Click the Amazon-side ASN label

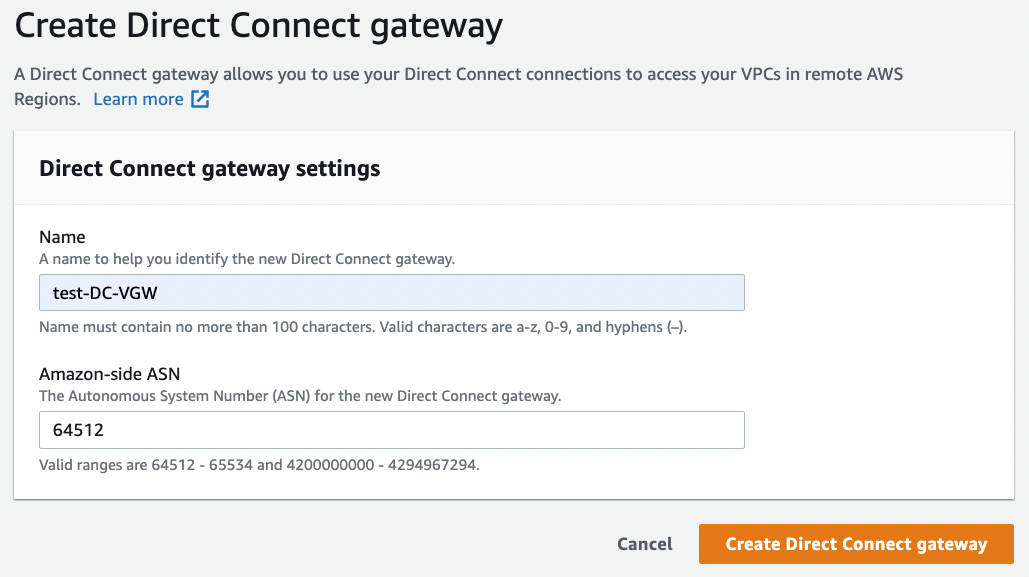(110, 374)
